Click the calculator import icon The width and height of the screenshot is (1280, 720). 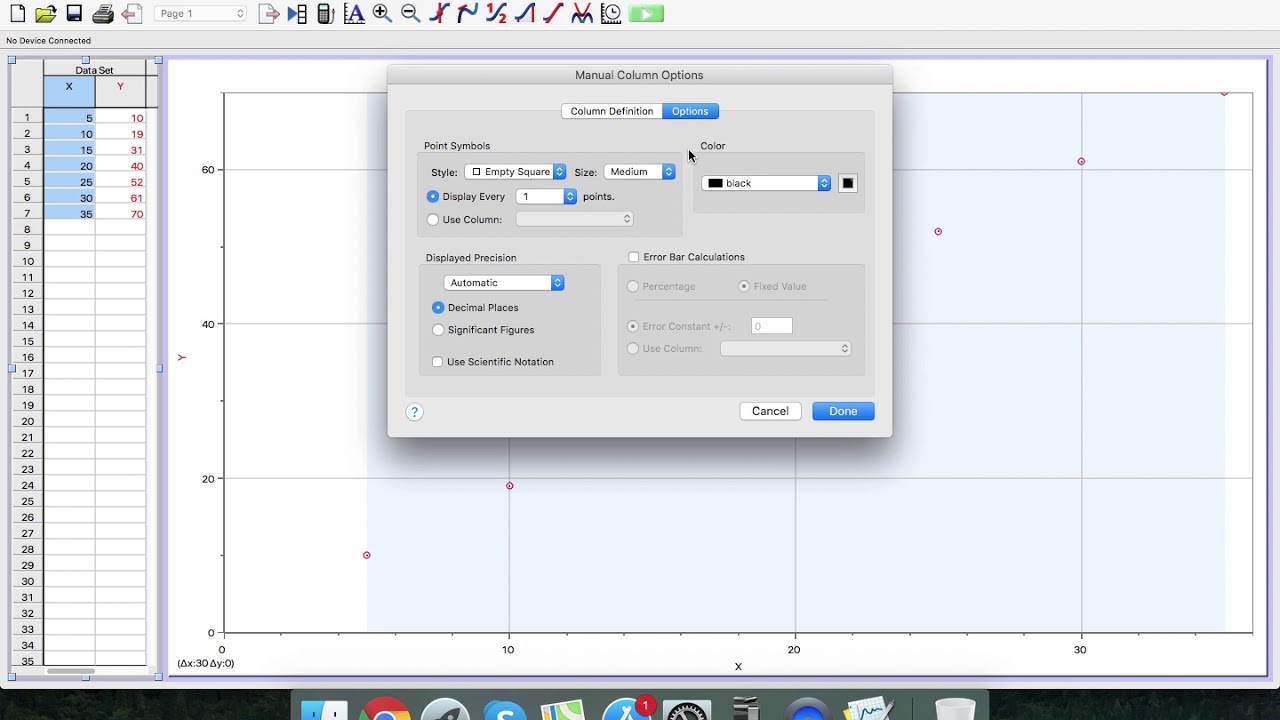coord(325,14)
